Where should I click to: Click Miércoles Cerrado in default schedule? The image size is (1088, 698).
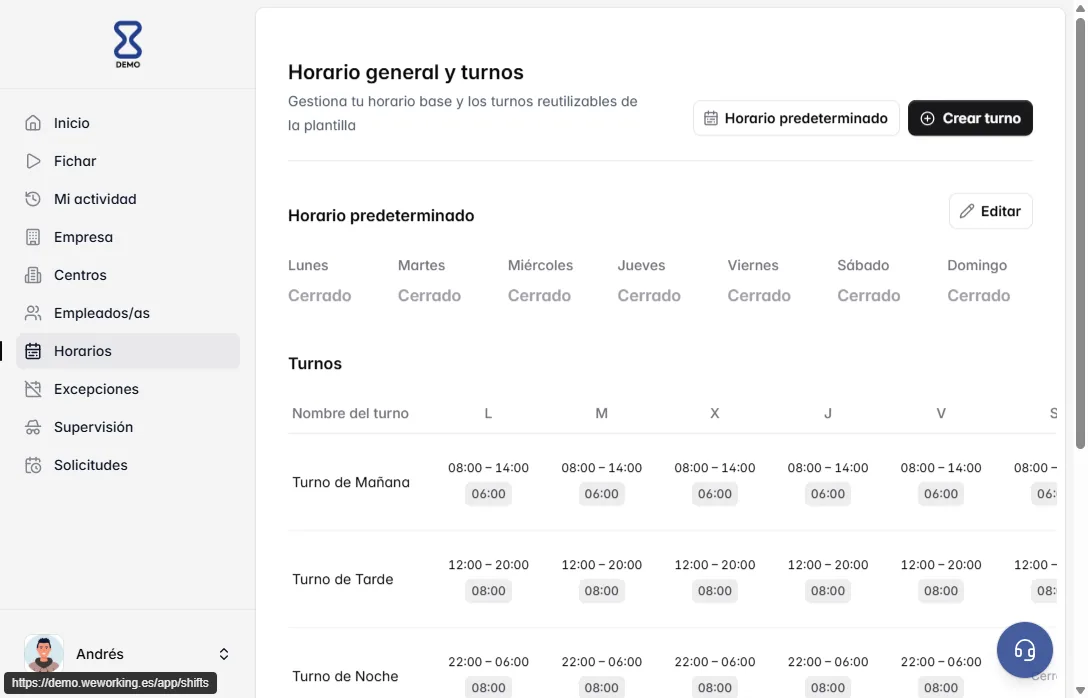(x=539, y=296)
